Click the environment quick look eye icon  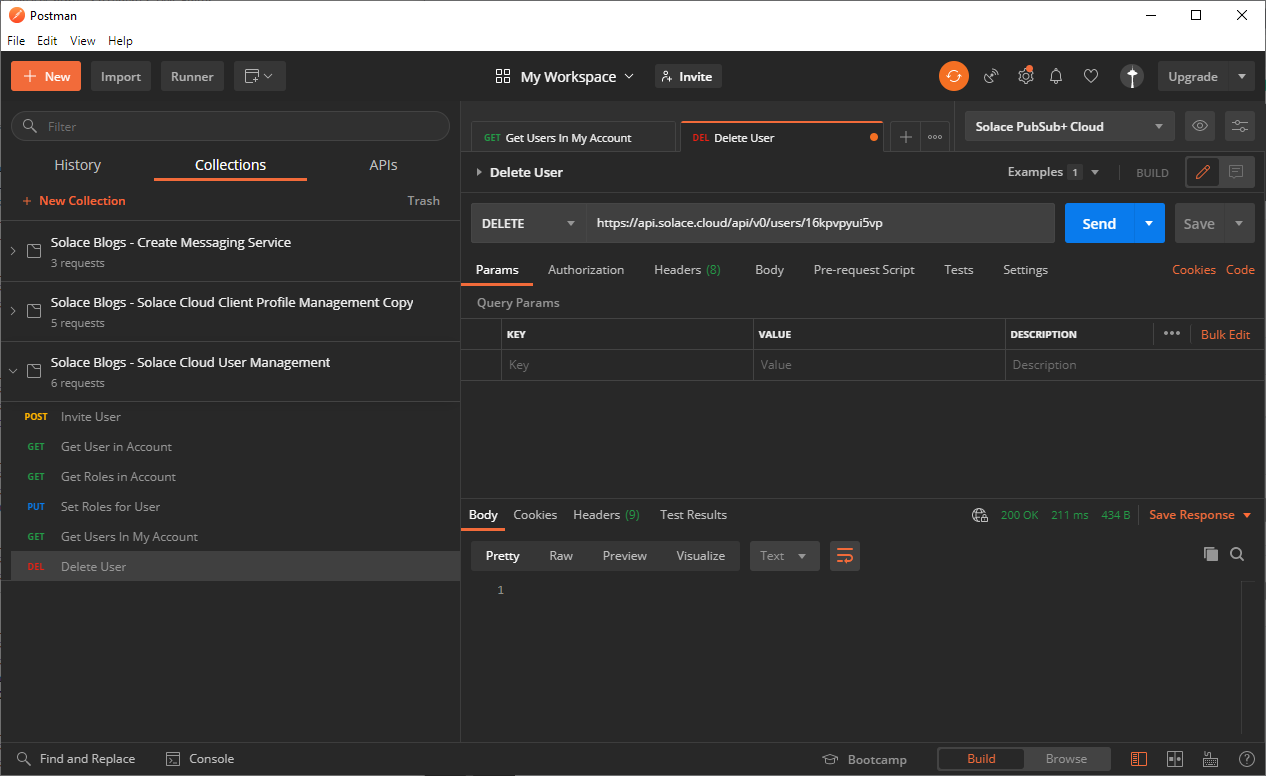(1200, 126)
